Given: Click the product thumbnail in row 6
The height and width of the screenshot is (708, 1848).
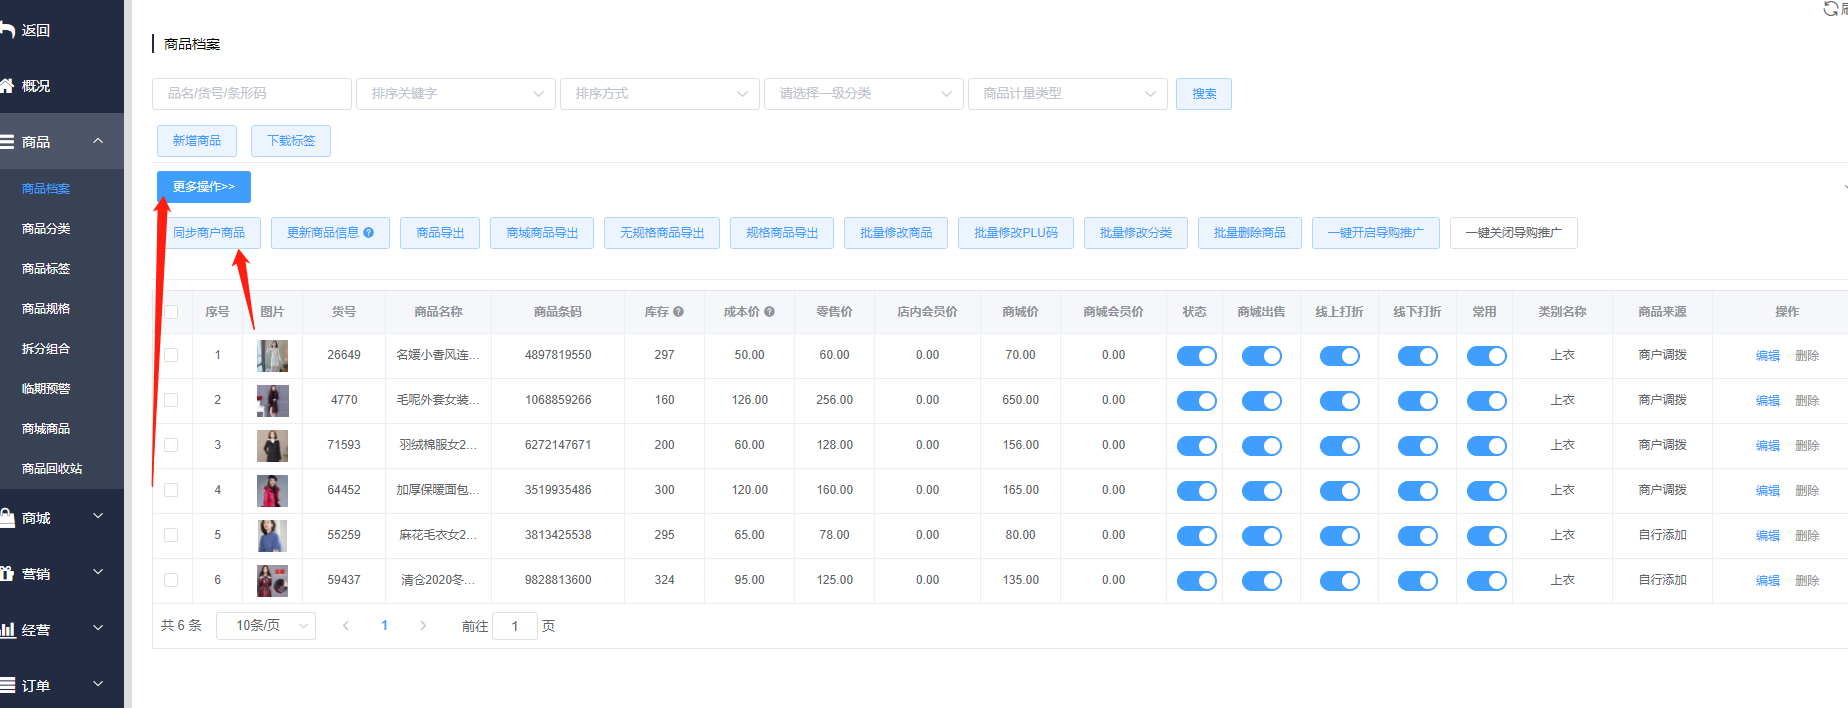Looking at the screenshot, I should pyautogui.click(x=272, y=581).
